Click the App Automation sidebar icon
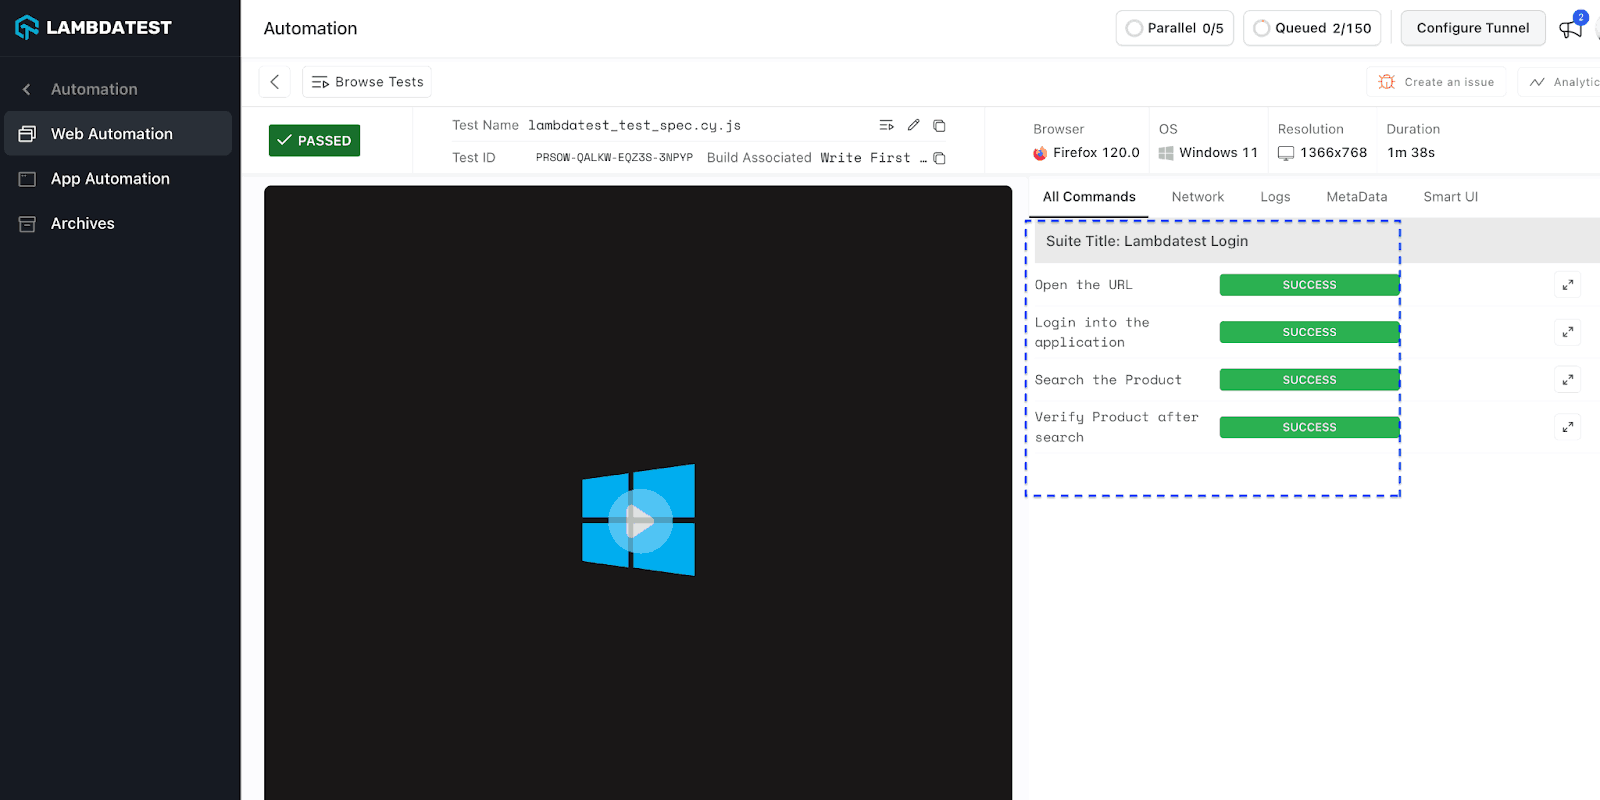The image size is (1600, 800). click(27, 179)
